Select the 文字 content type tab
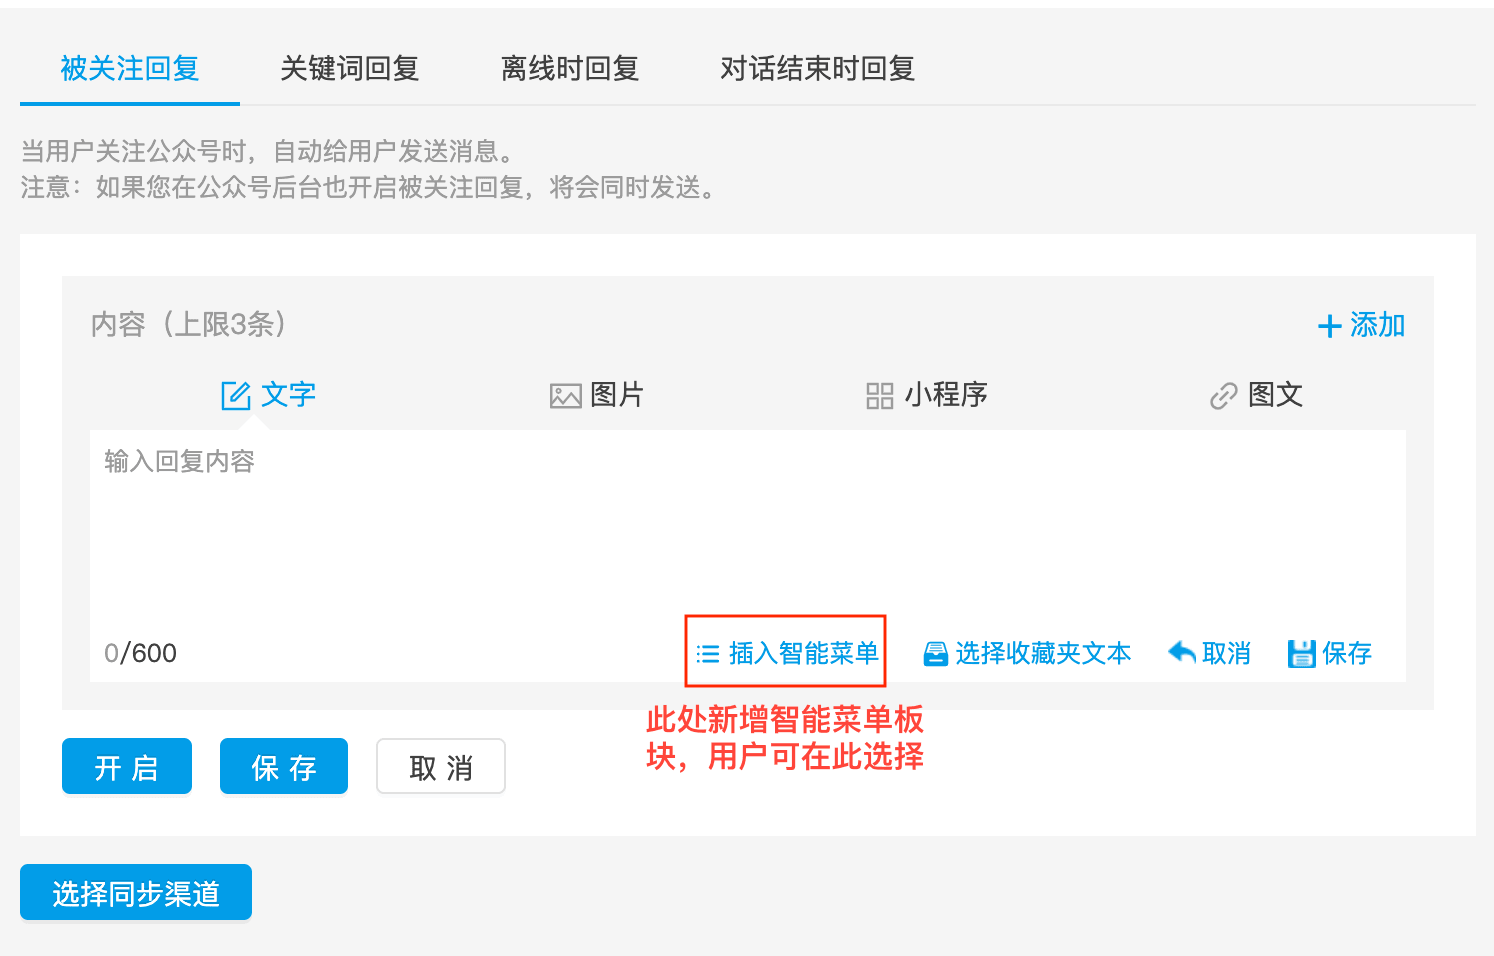The width and height of the screenshot is (1494, 956). pos(268,395)
